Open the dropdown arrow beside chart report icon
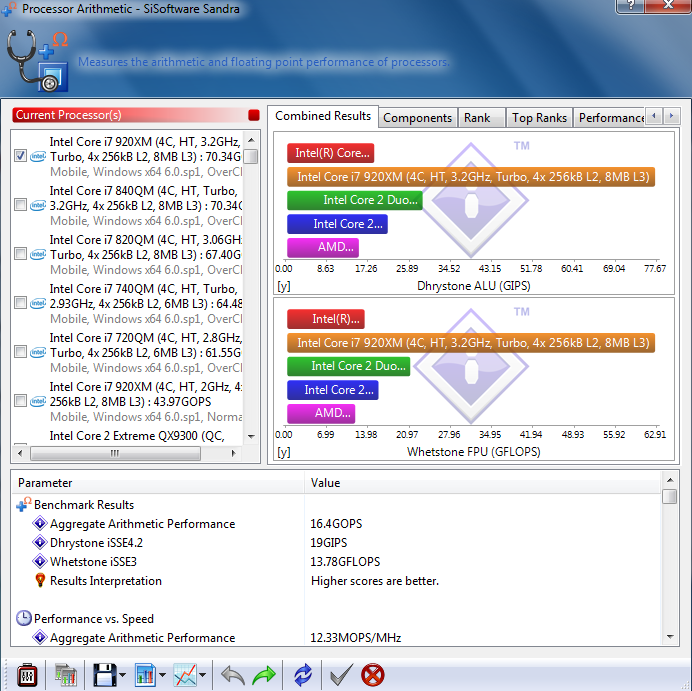Viewport: 692px width, 691px height. click(162, 675)
